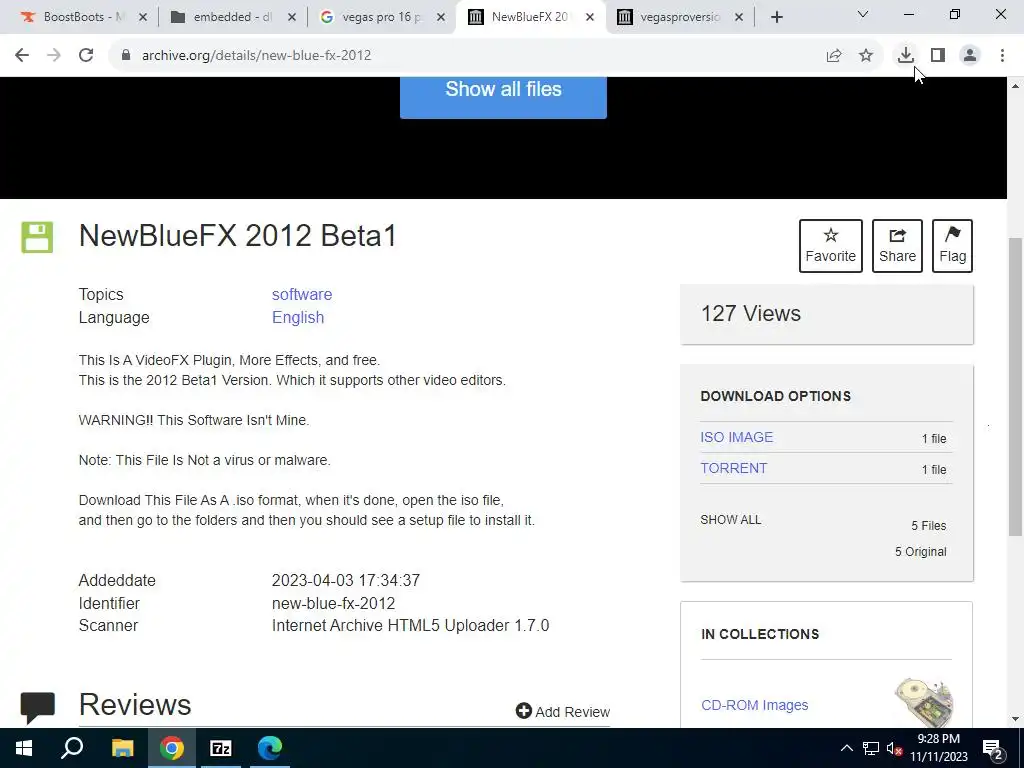The image size is (1024, 768).
Task: Reload the archive.org page
Action: (86, 56)
